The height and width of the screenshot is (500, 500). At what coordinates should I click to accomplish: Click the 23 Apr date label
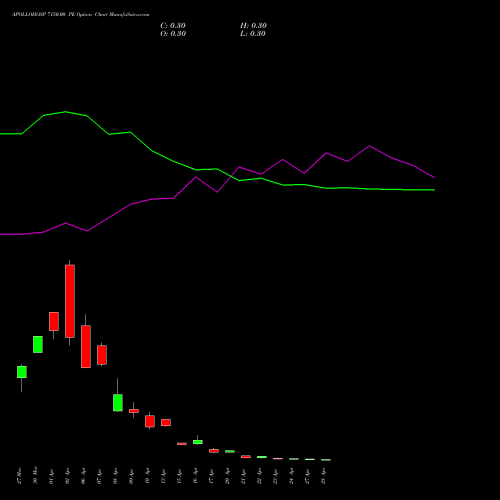click(275, 476)
